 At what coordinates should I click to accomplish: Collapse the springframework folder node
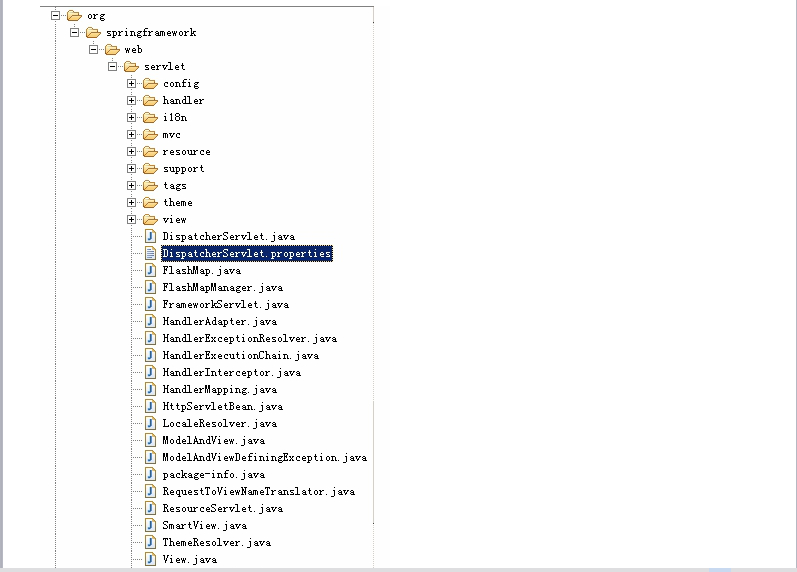click(x=74, y=33)
